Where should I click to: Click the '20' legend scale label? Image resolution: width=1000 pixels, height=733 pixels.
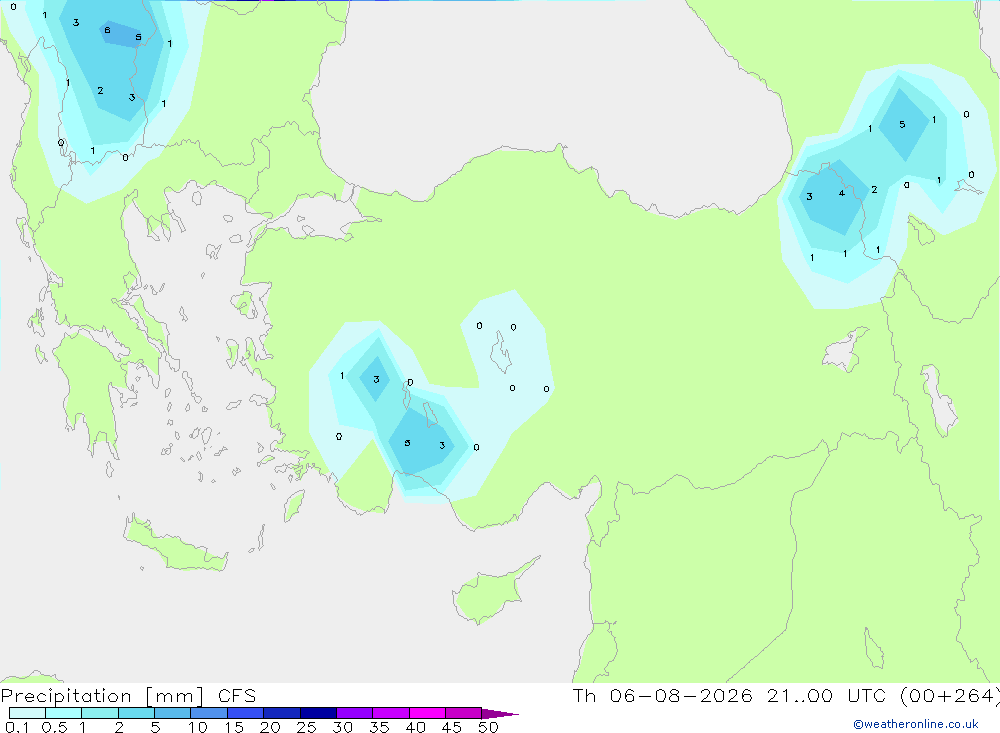point(270,727)
